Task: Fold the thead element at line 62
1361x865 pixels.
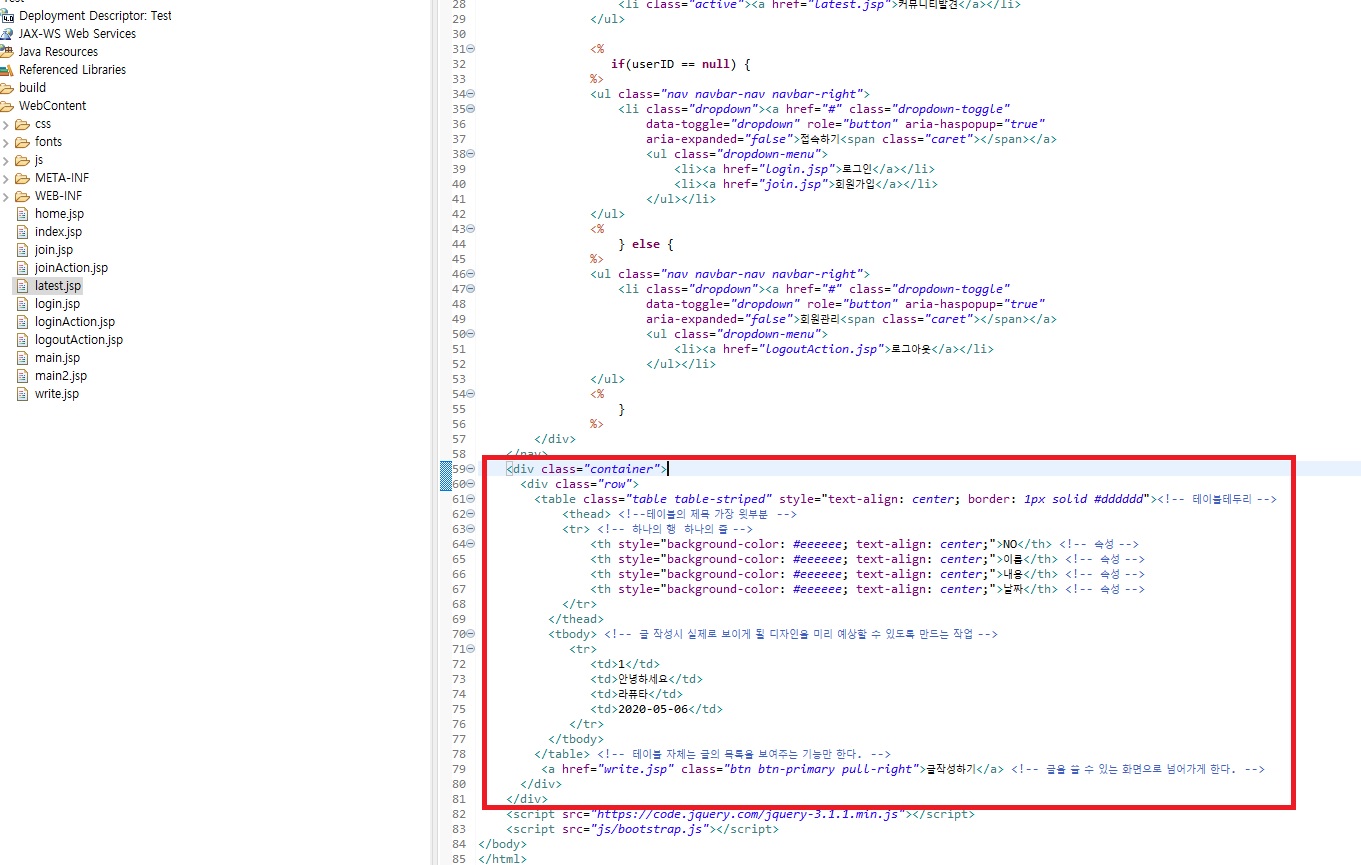Action: coord(471,514)
